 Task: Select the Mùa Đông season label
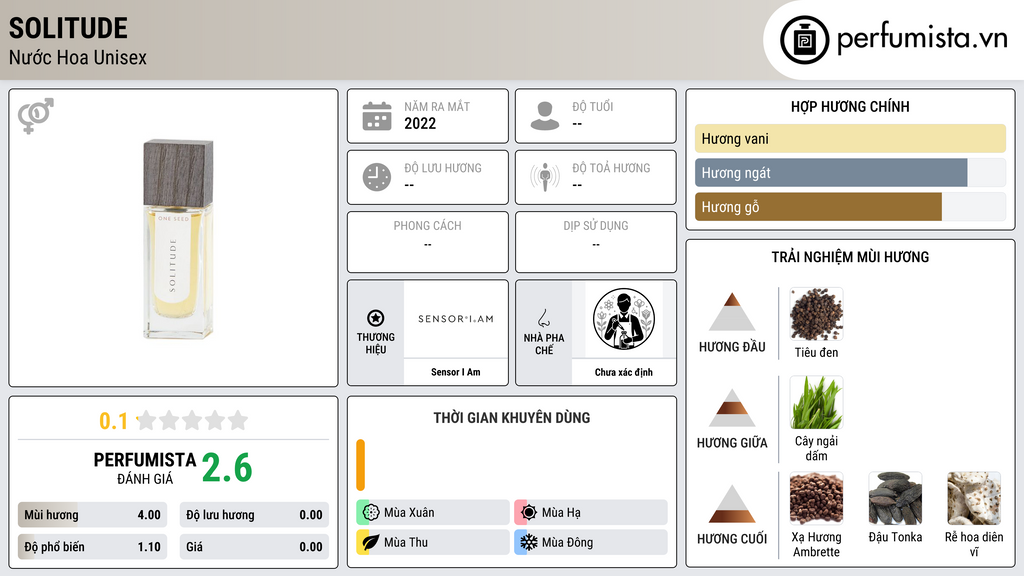tap(568, 542)
